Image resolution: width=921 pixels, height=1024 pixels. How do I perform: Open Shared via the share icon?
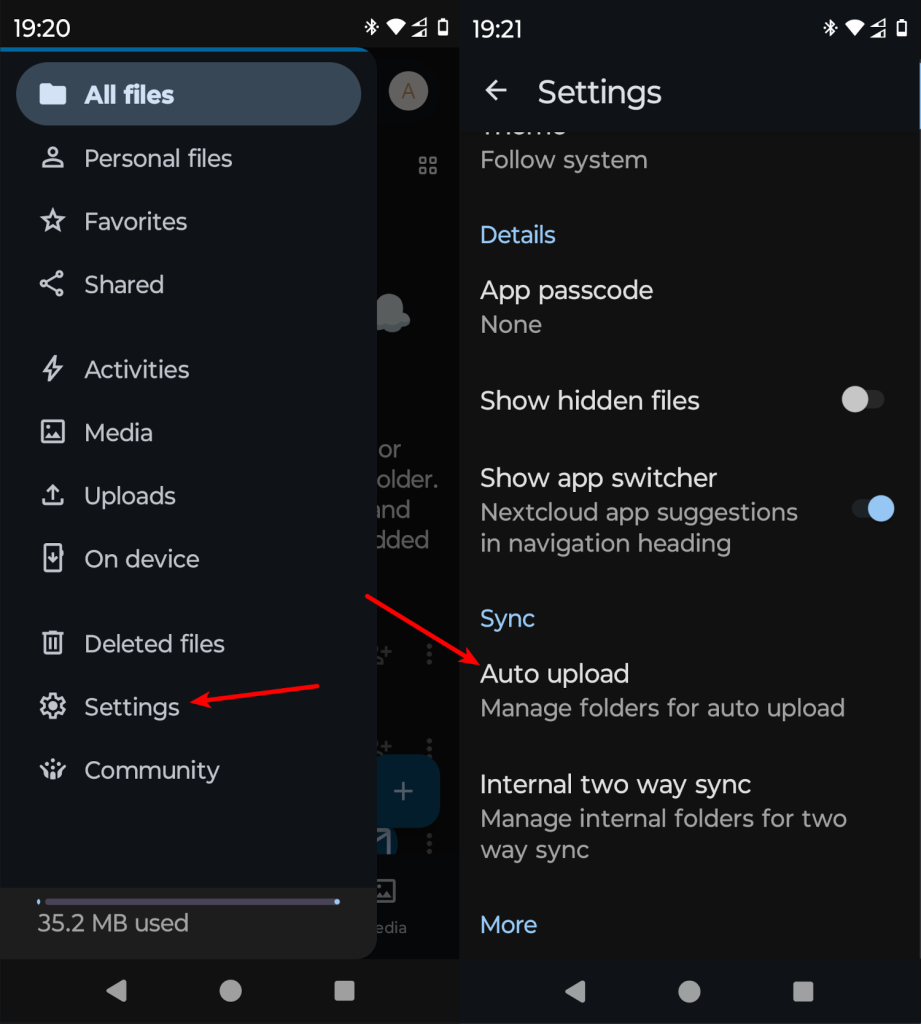(x=52, y=284)
